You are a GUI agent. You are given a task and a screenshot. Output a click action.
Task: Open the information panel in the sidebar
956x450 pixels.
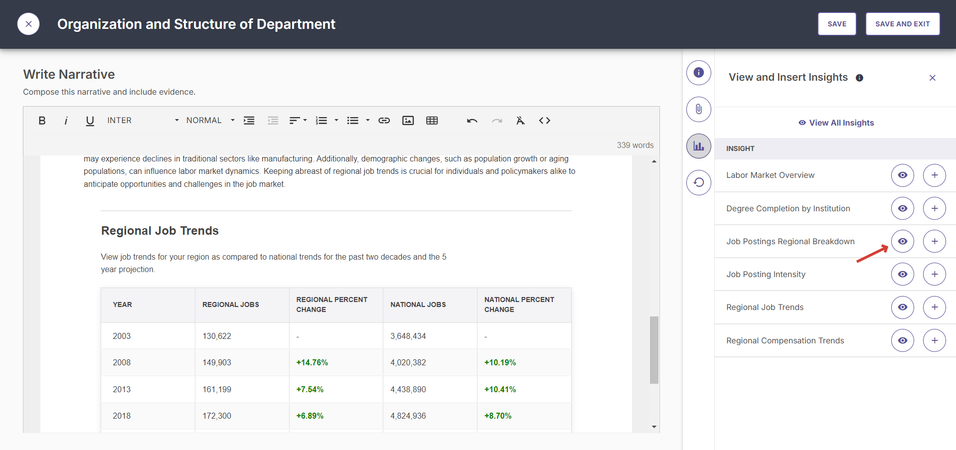tap(699, 73)
